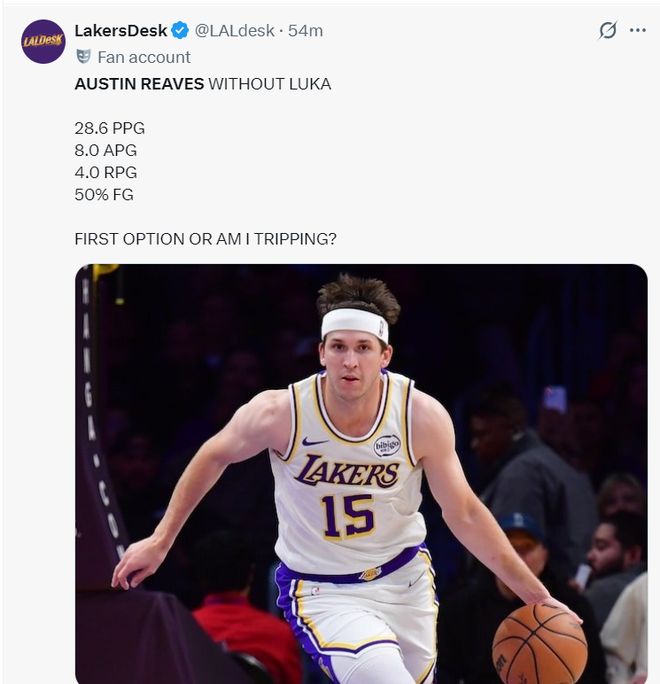Click the AUSTIN REAVES bold headline text

tap(139, 84)
